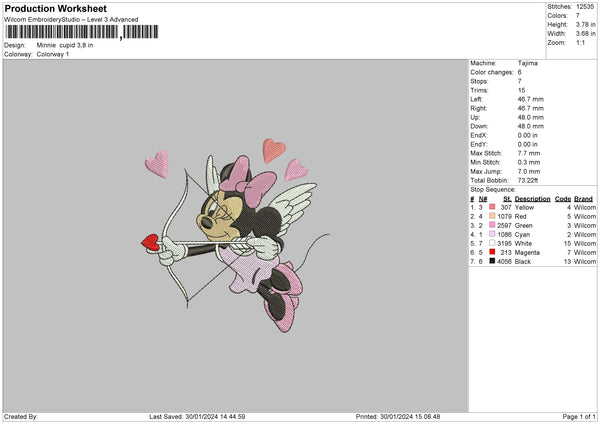The height and width of the screenshot is (424, 600).
Task: Click the Total Bobbin value '73.22ft'
Action: point(528,180)
